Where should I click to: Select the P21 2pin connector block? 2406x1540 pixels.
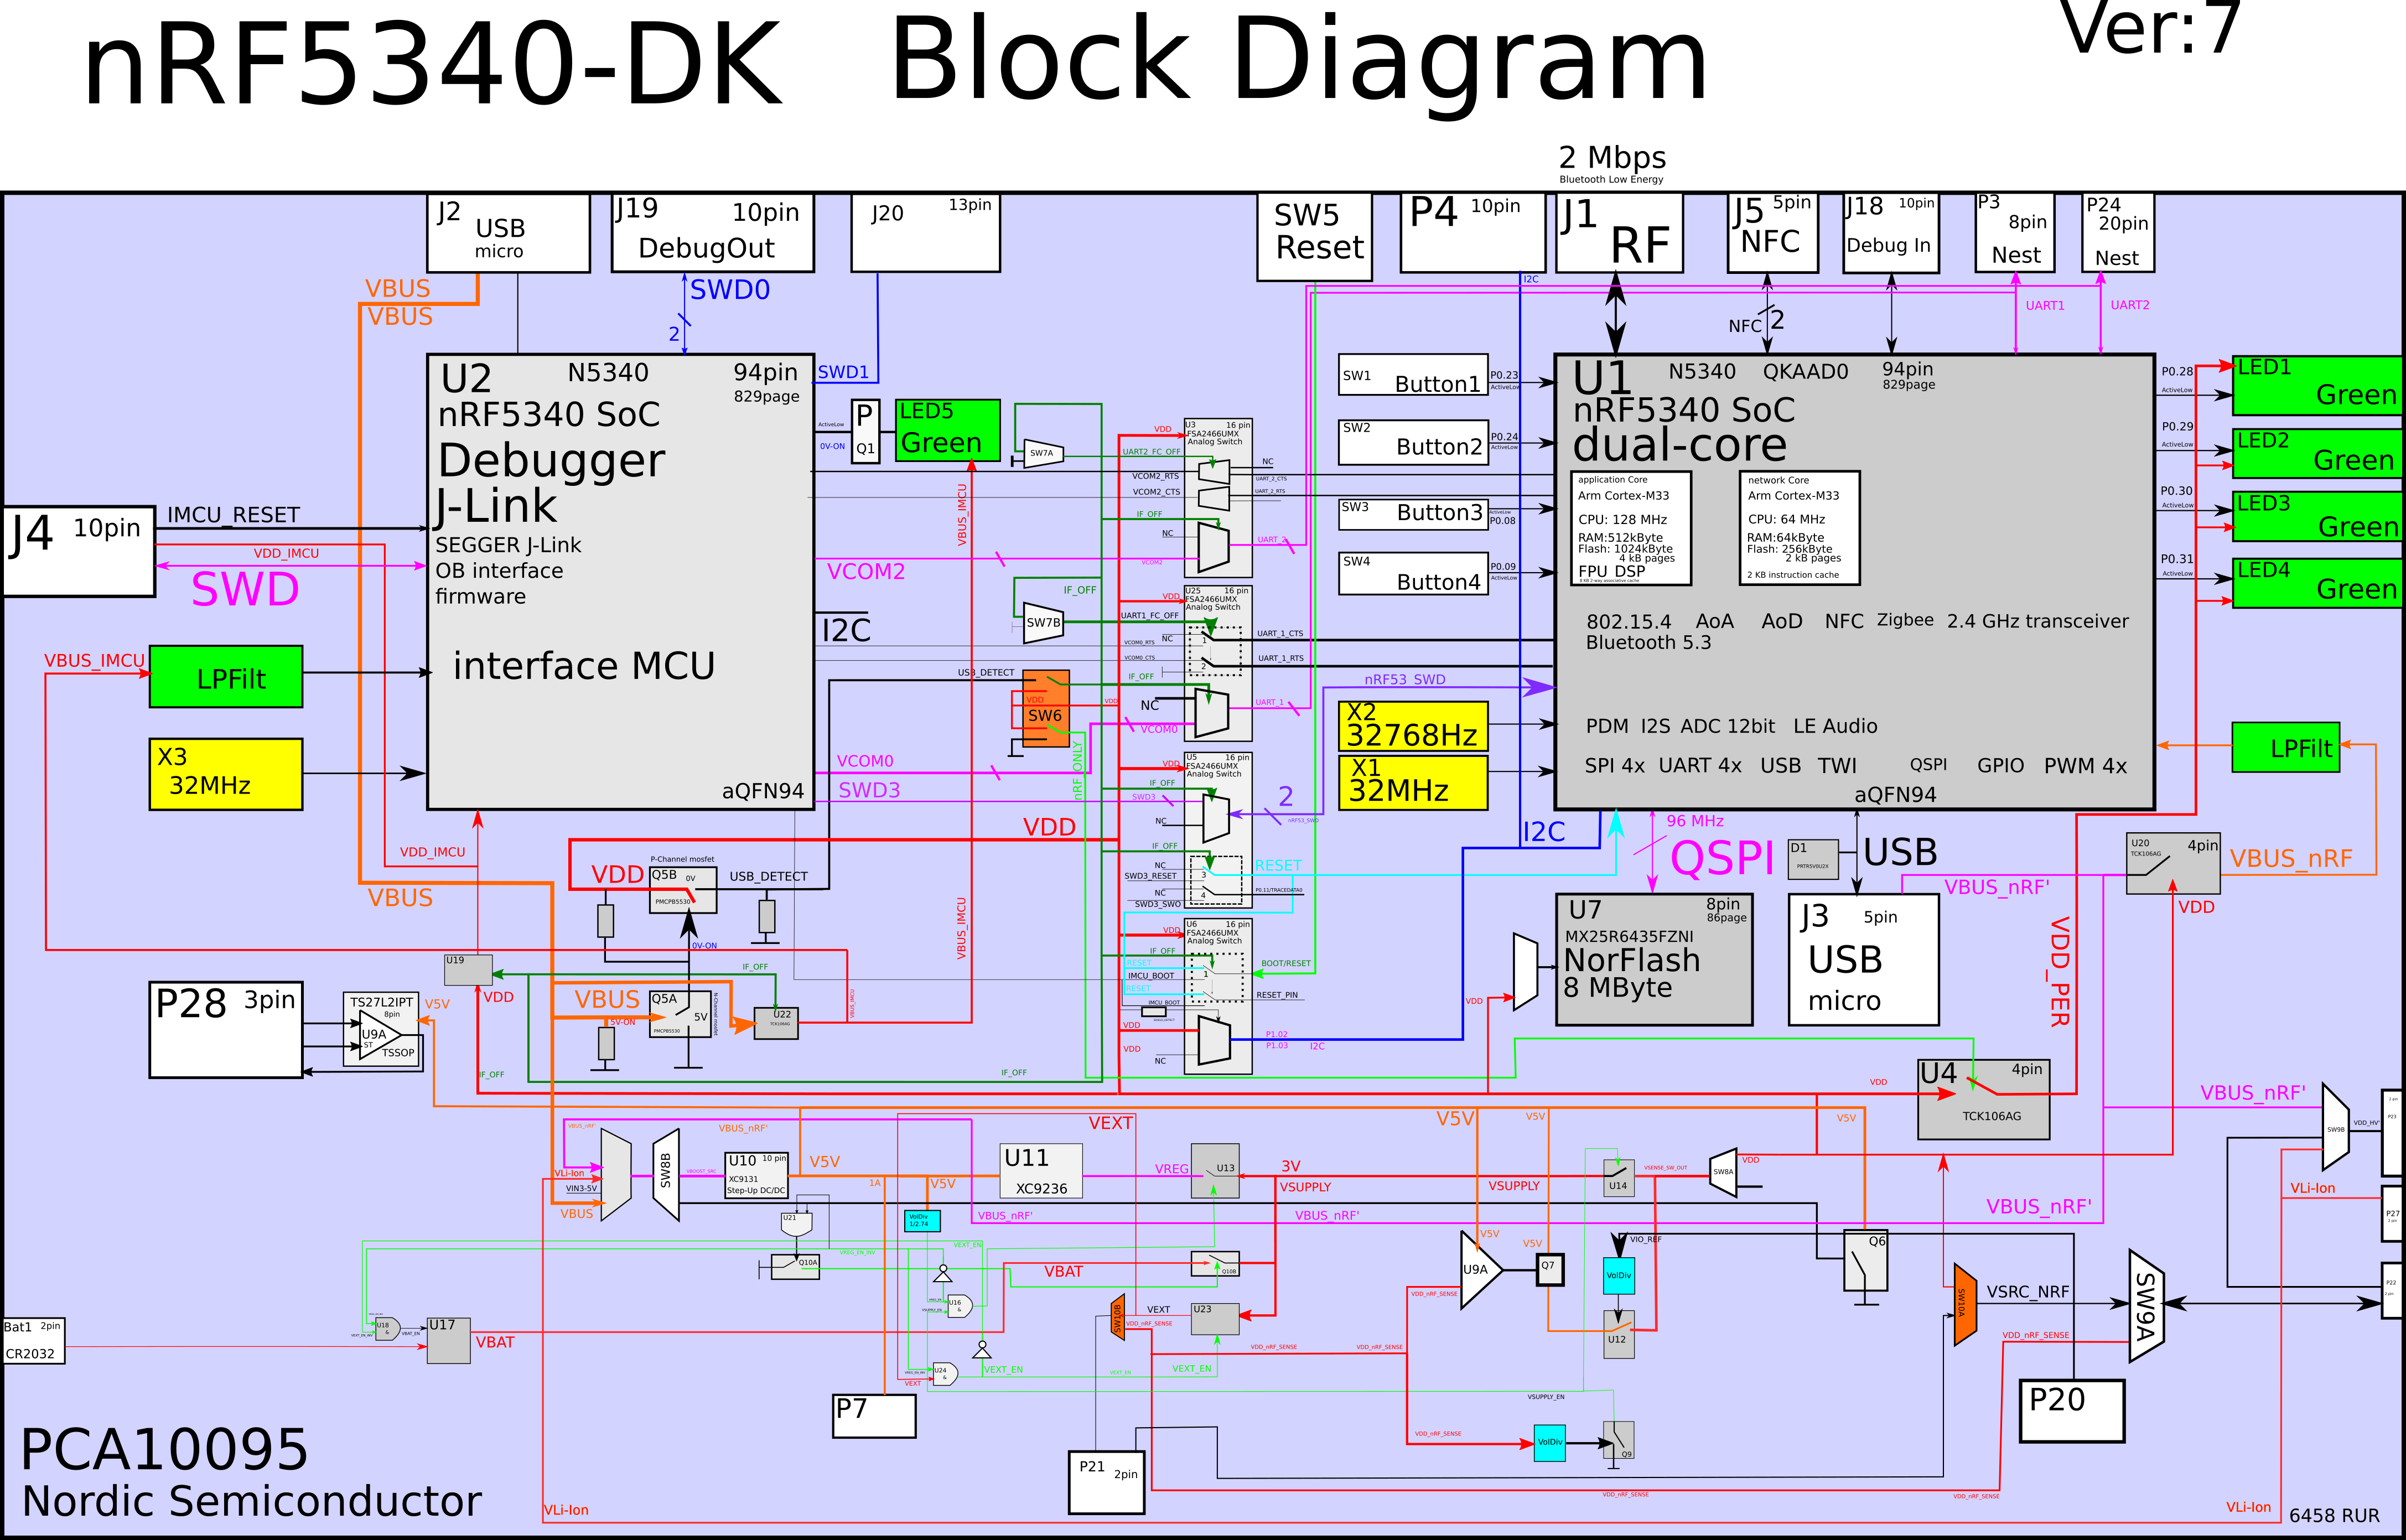click(x=1106, y=1482)
